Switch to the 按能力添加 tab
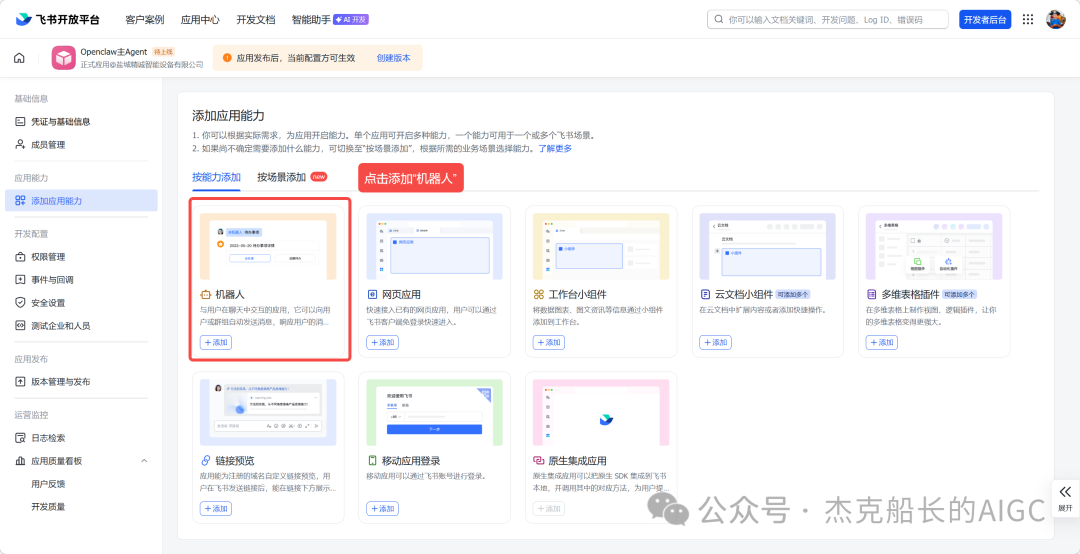Screen dimensions: 1080x554 (216, 177)
